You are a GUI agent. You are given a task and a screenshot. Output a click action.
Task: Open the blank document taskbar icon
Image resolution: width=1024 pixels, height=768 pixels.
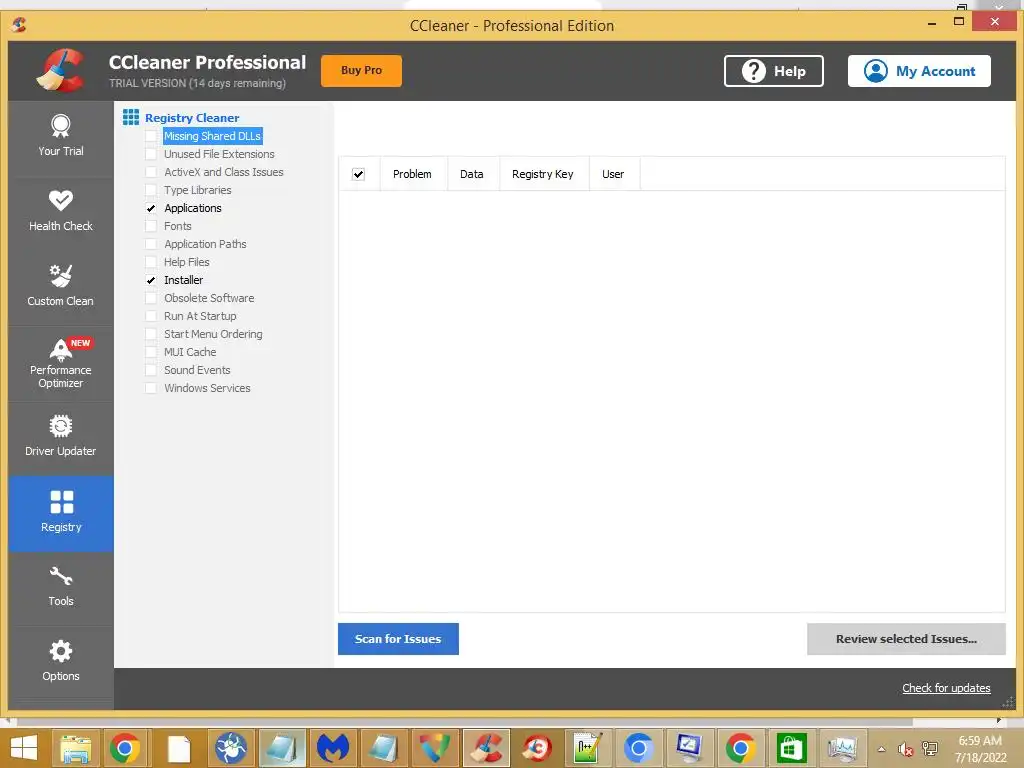click(x=178, y=748)
